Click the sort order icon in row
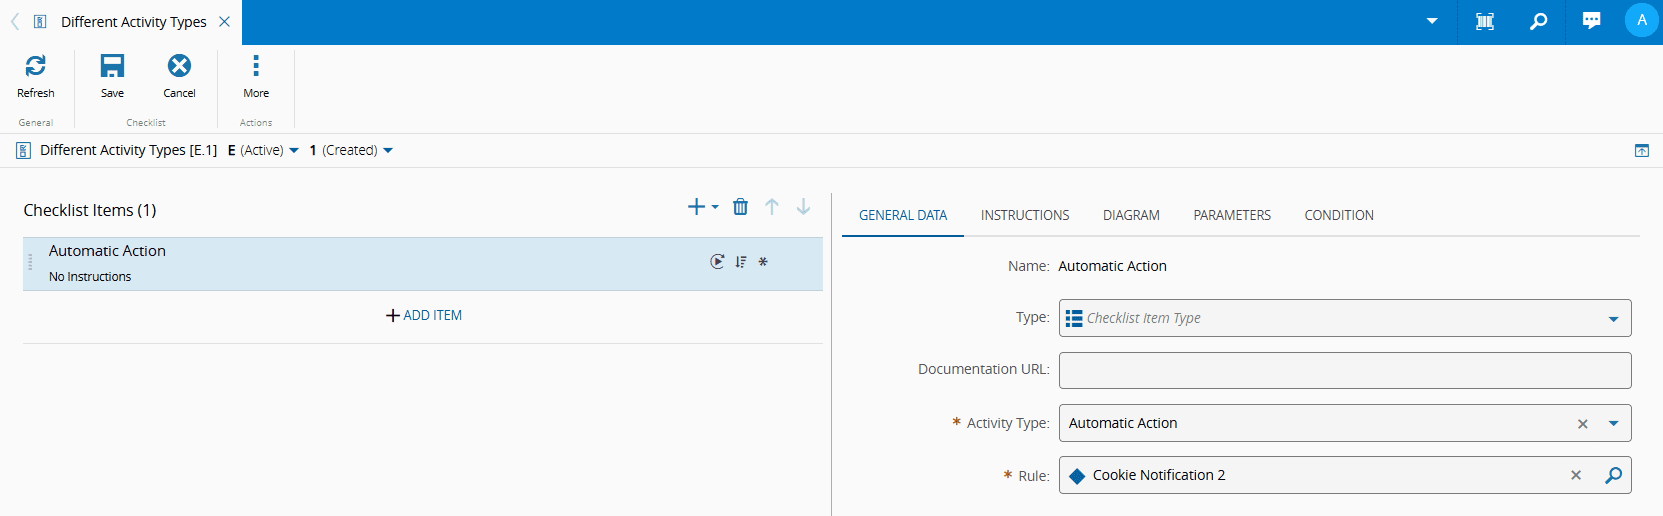This screenshot has height=516, width=1663. pyautogui.click(x=741, y=262)
